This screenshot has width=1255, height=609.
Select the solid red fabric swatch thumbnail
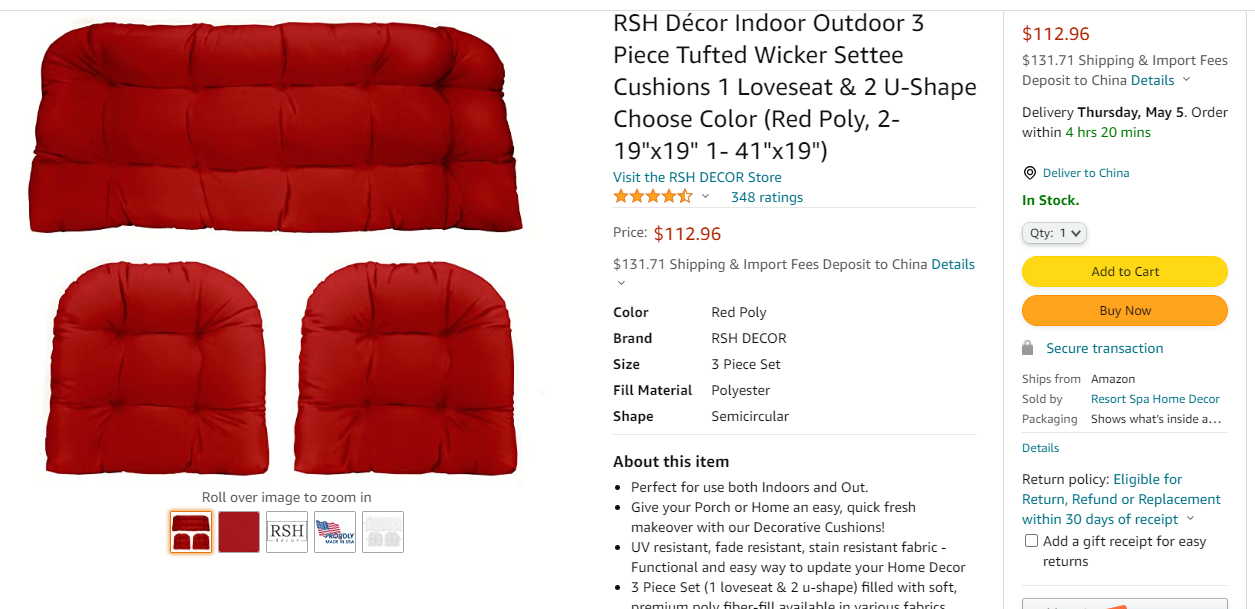pos(239,532)
